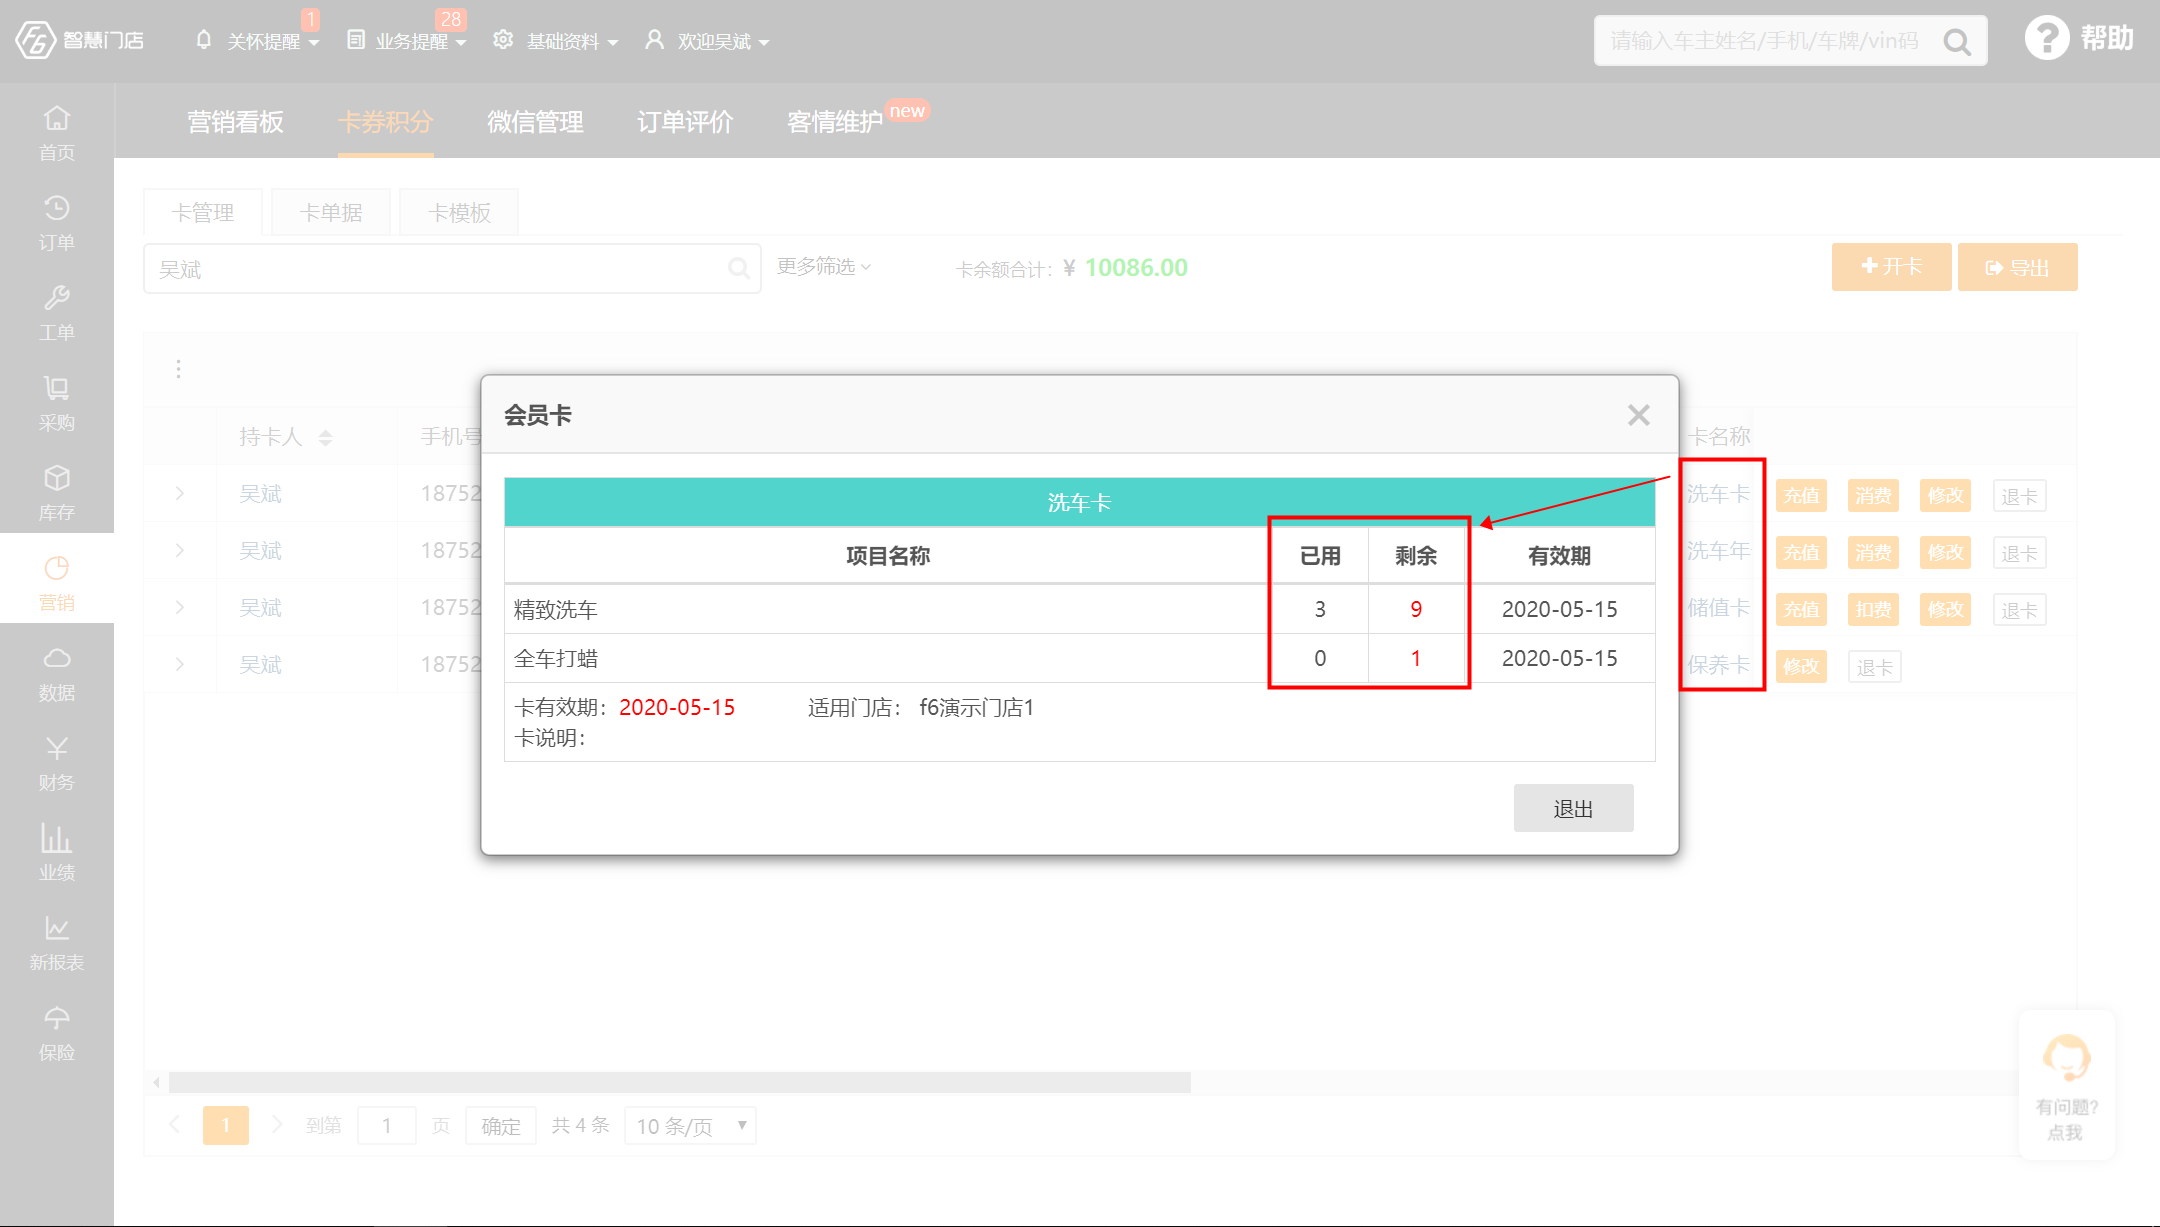Open the 首页 home sidebar icon
Screen dimensions: 2160x1227
pyautogui.click(x=57, y=132)
